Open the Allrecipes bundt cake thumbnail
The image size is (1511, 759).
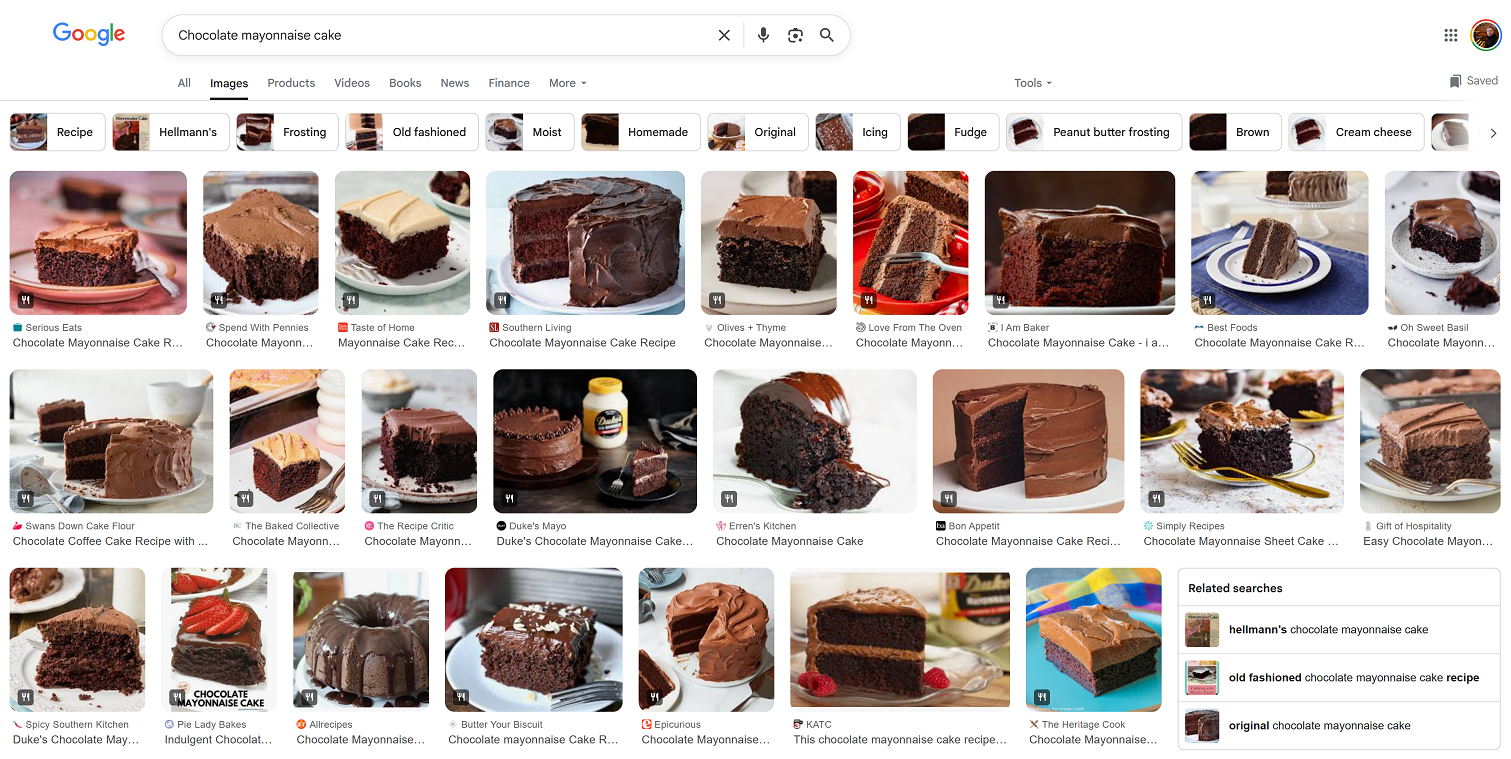(x=361, y=639)
